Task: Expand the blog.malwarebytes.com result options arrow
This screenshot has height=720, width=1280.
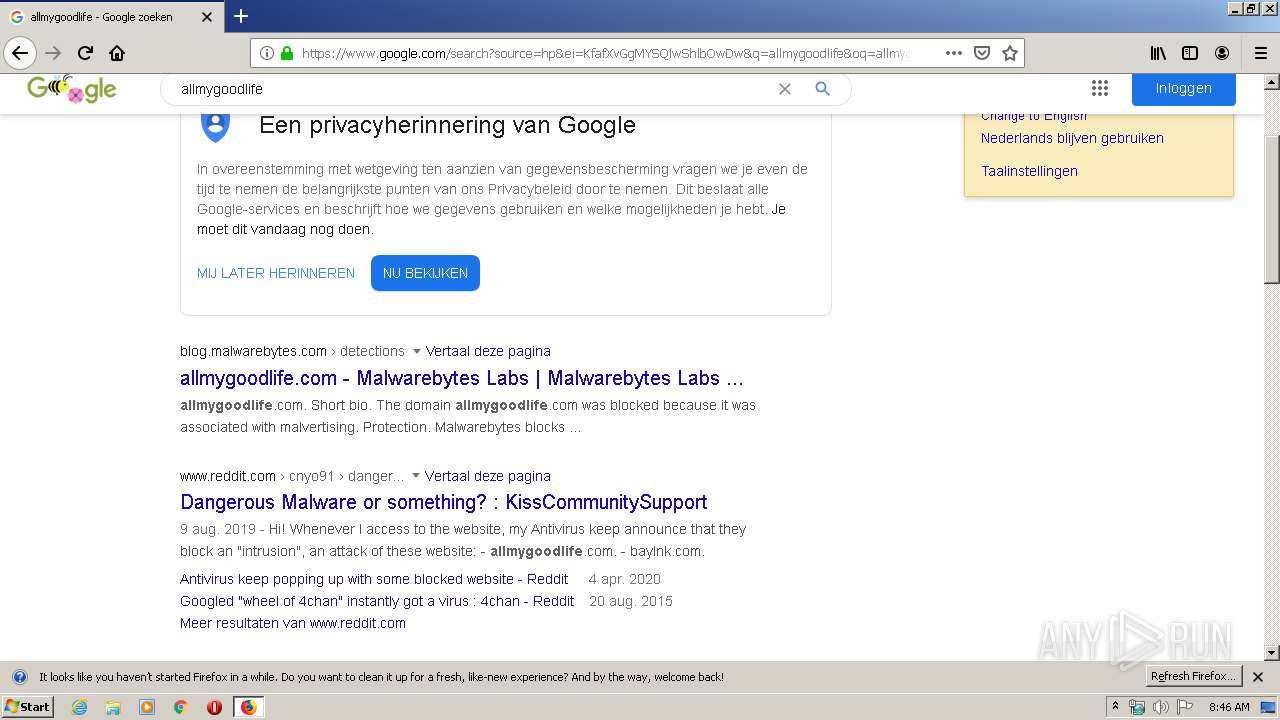Action: click(416, 351)
